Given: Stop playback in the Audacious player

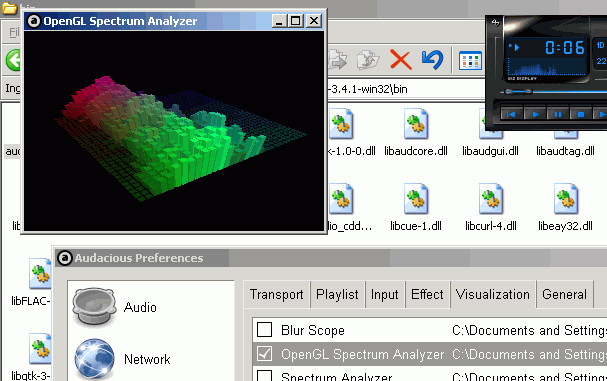Looking at the screenshot, I should [581, 114].
